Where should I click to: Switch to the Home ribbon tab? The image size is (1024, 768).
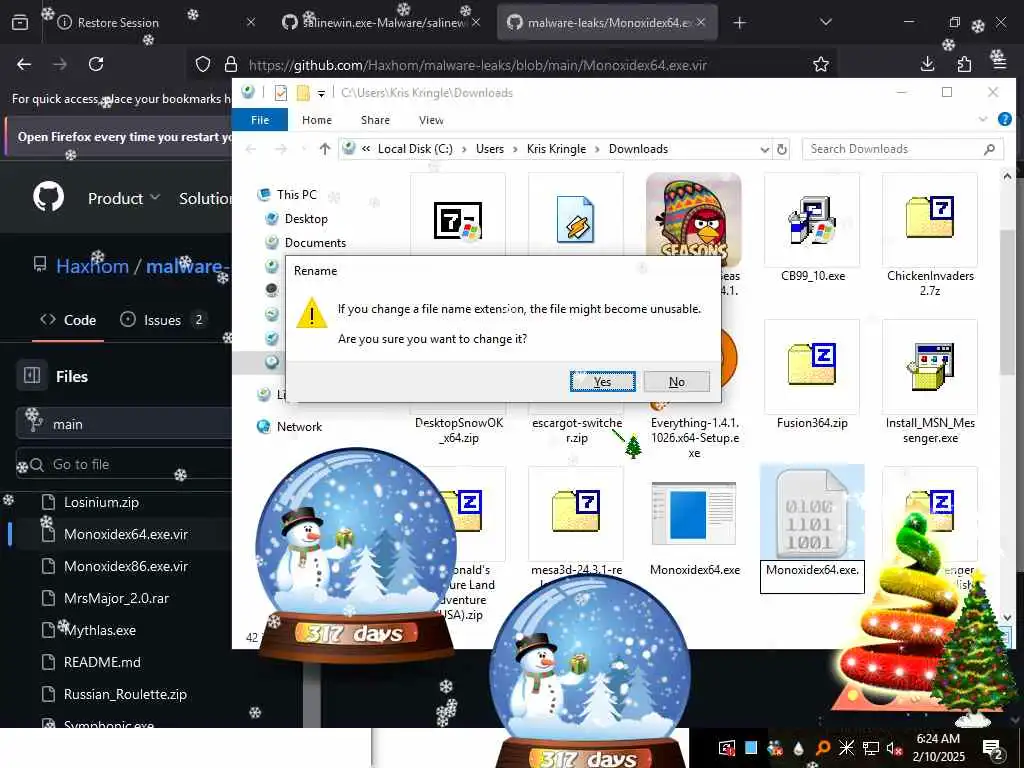click(317, 120)
